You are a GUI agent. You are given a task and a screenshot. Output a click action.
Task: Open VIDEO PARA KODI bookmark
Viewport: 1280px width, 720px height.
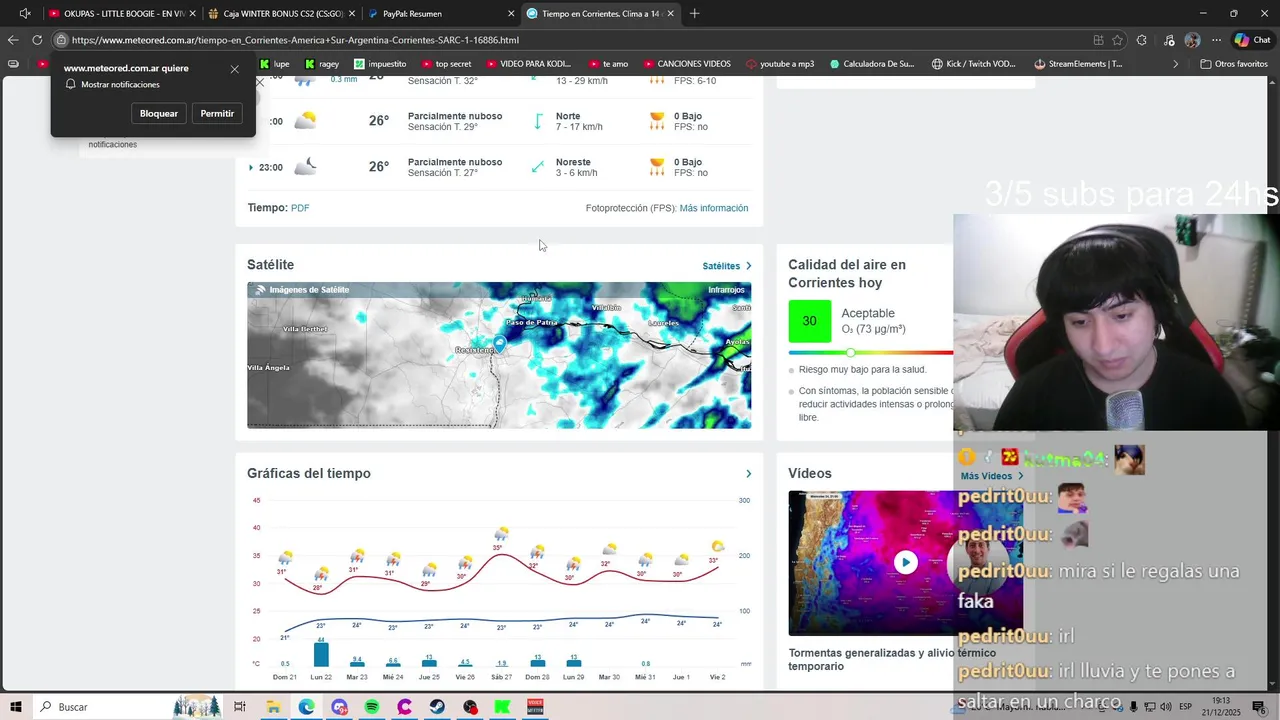(528, 64)
